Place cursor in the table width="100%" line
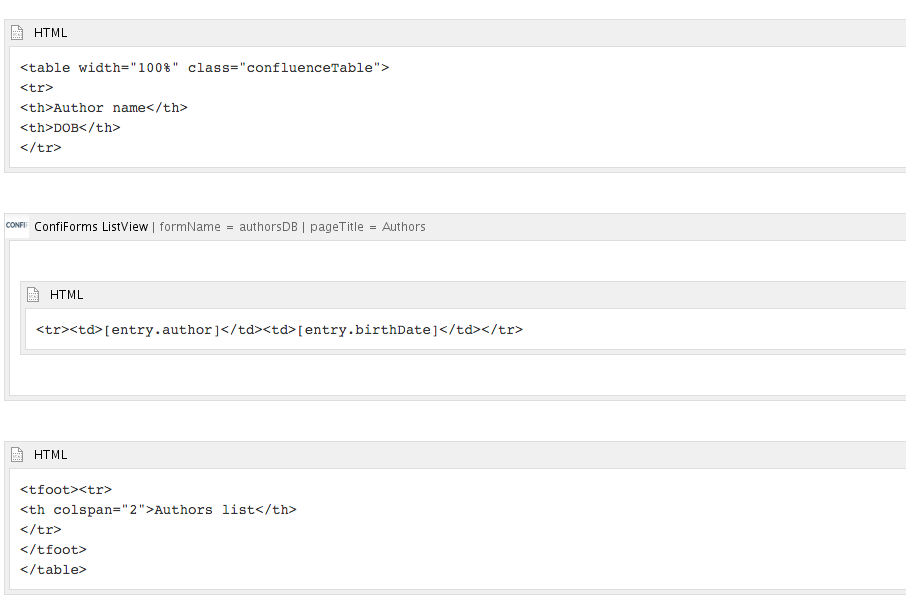 pos(204,68)
